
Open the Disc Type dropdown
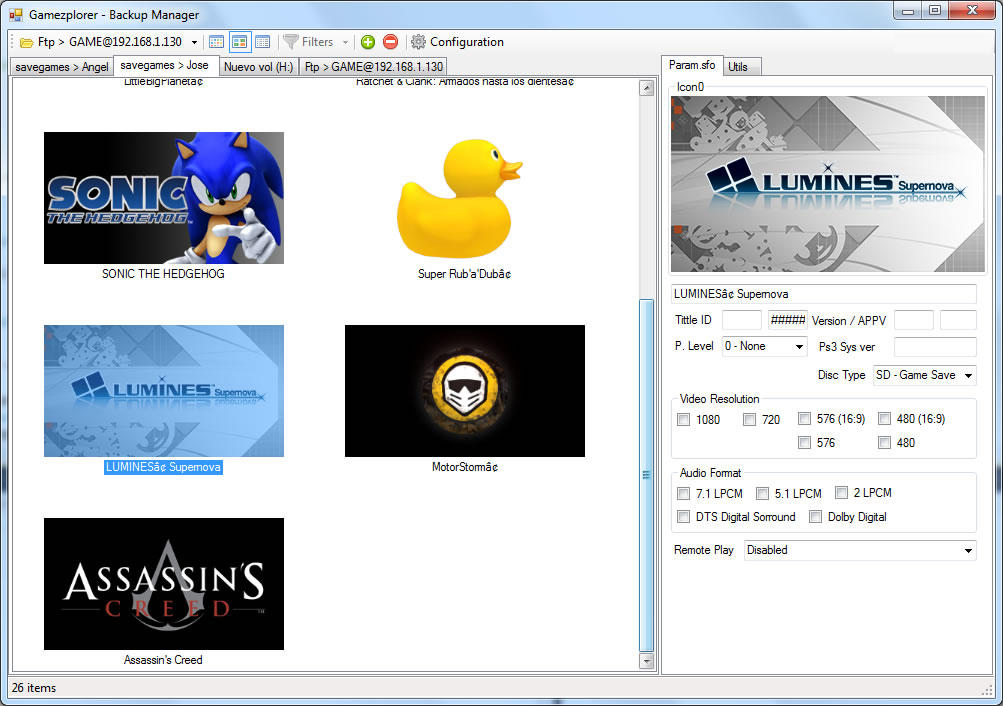925,375
